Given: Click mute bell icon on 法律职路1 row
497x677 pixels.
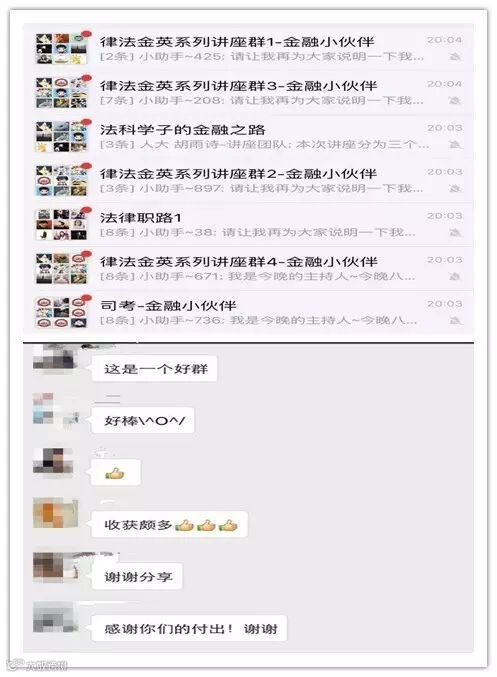Looking at the screenshot, I should (x=454, y=233).
